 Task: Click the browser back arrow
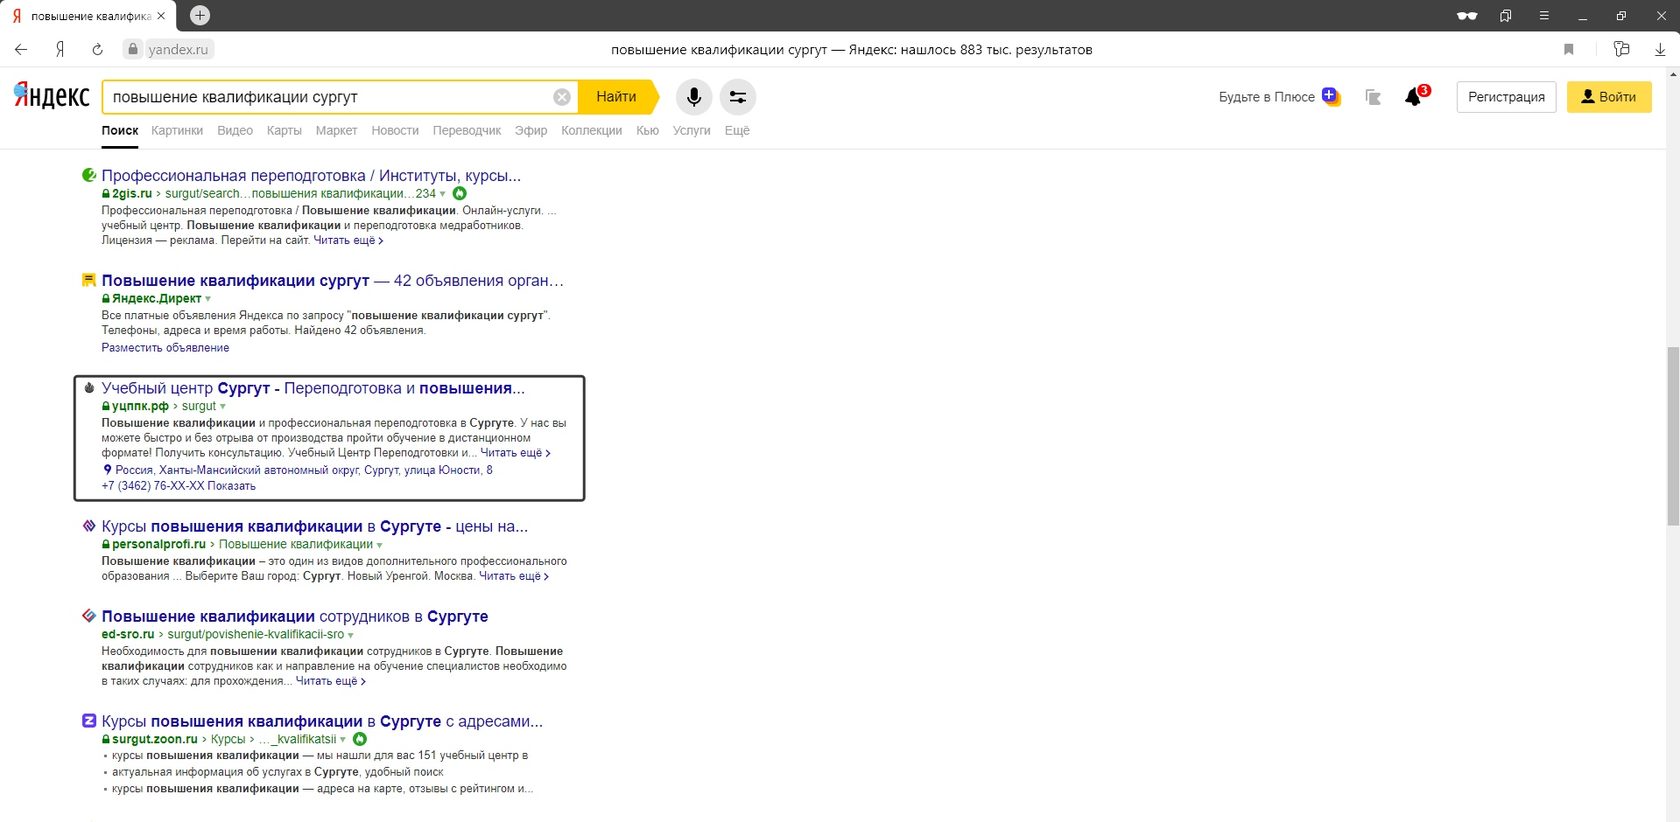coord(21,49)
